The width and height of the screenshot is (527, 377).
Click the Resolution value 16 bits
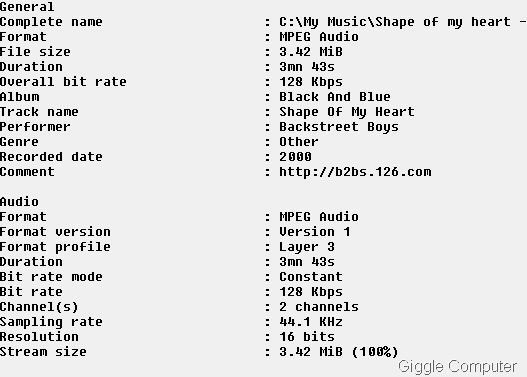(x=307, y=337)
